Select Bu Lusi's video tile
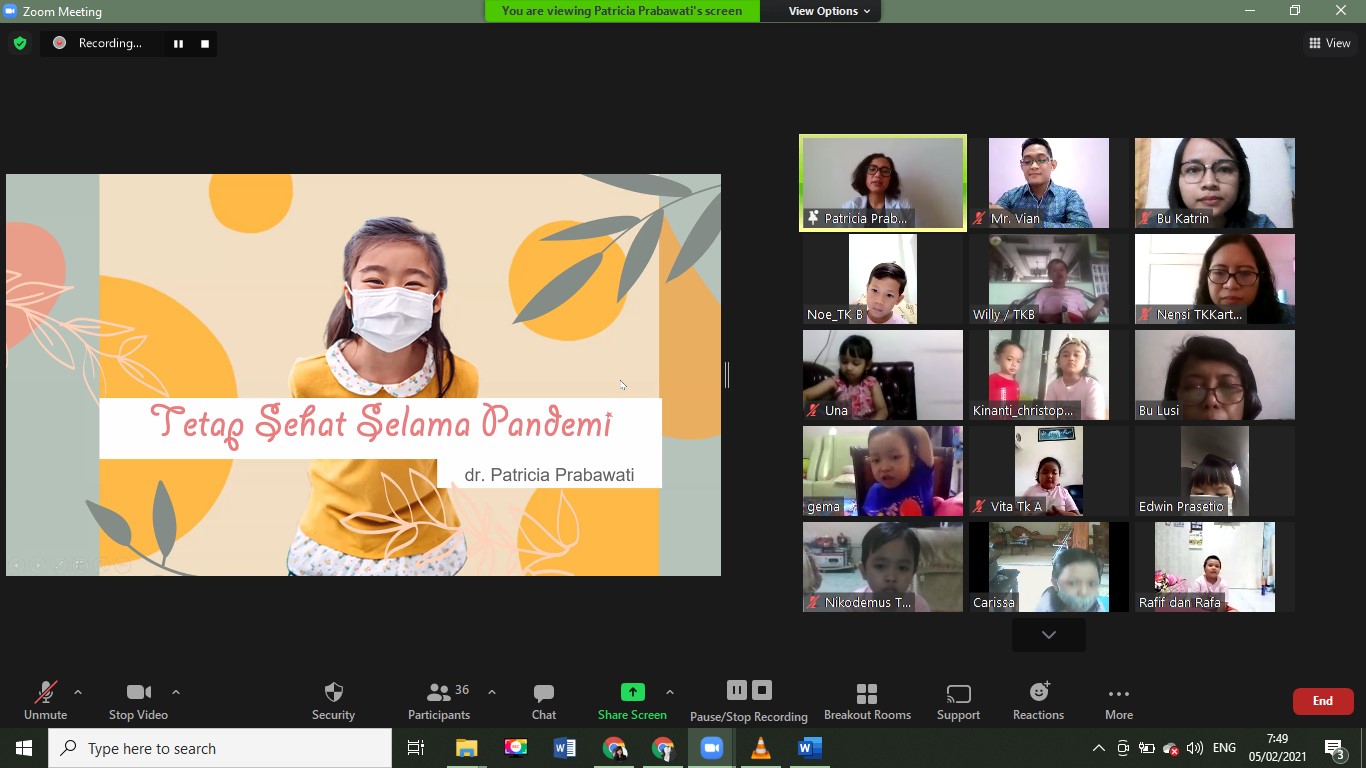This screenshot has height=768, width=1366. [1215, 375]
